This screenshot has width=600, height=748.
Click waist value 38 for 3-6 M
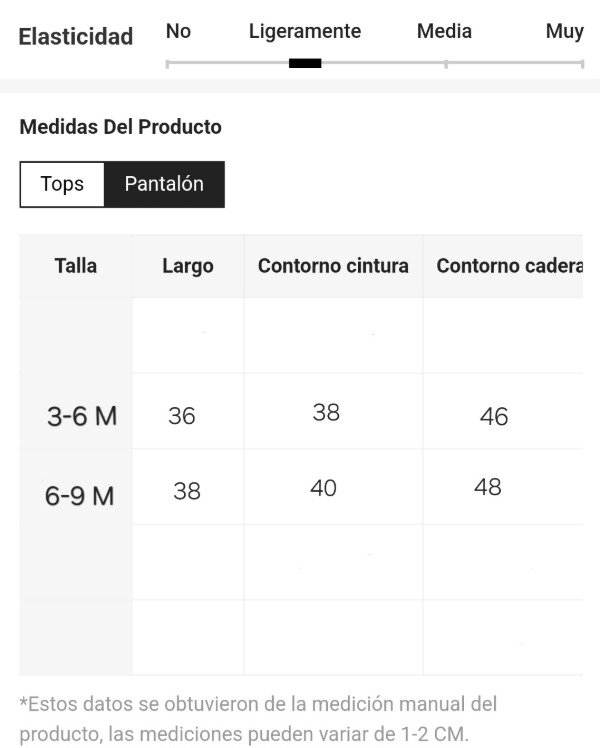pos(326,412)
